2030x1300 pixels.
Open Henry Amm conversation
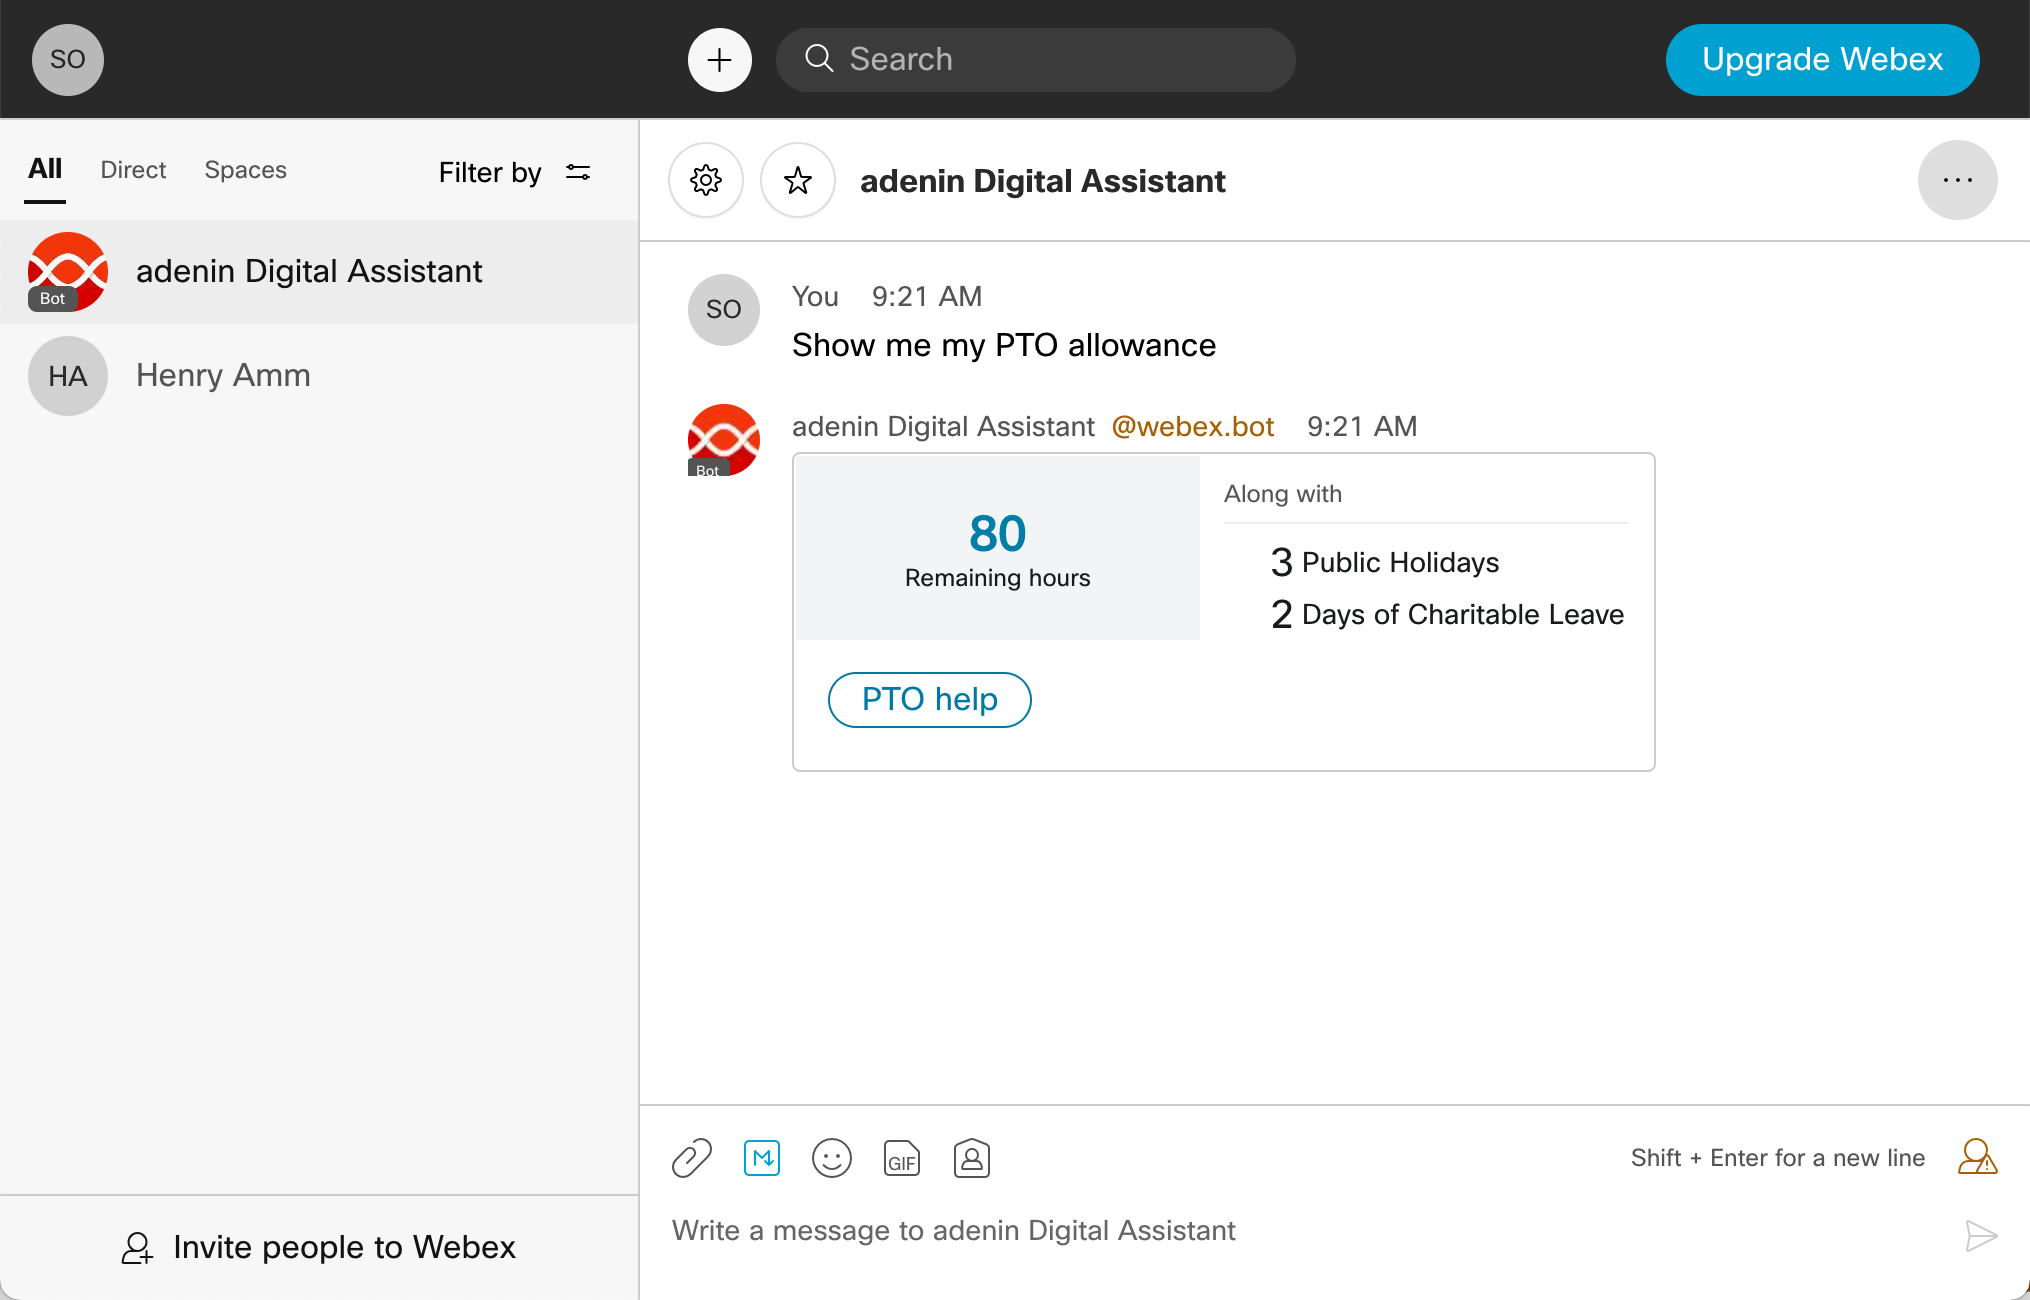tap(319, 375)
